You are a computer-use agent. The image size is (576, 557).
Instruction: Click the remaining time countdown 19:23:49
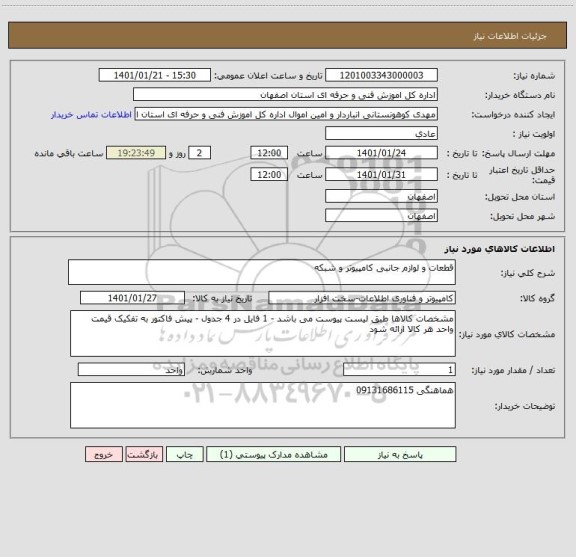136,153
